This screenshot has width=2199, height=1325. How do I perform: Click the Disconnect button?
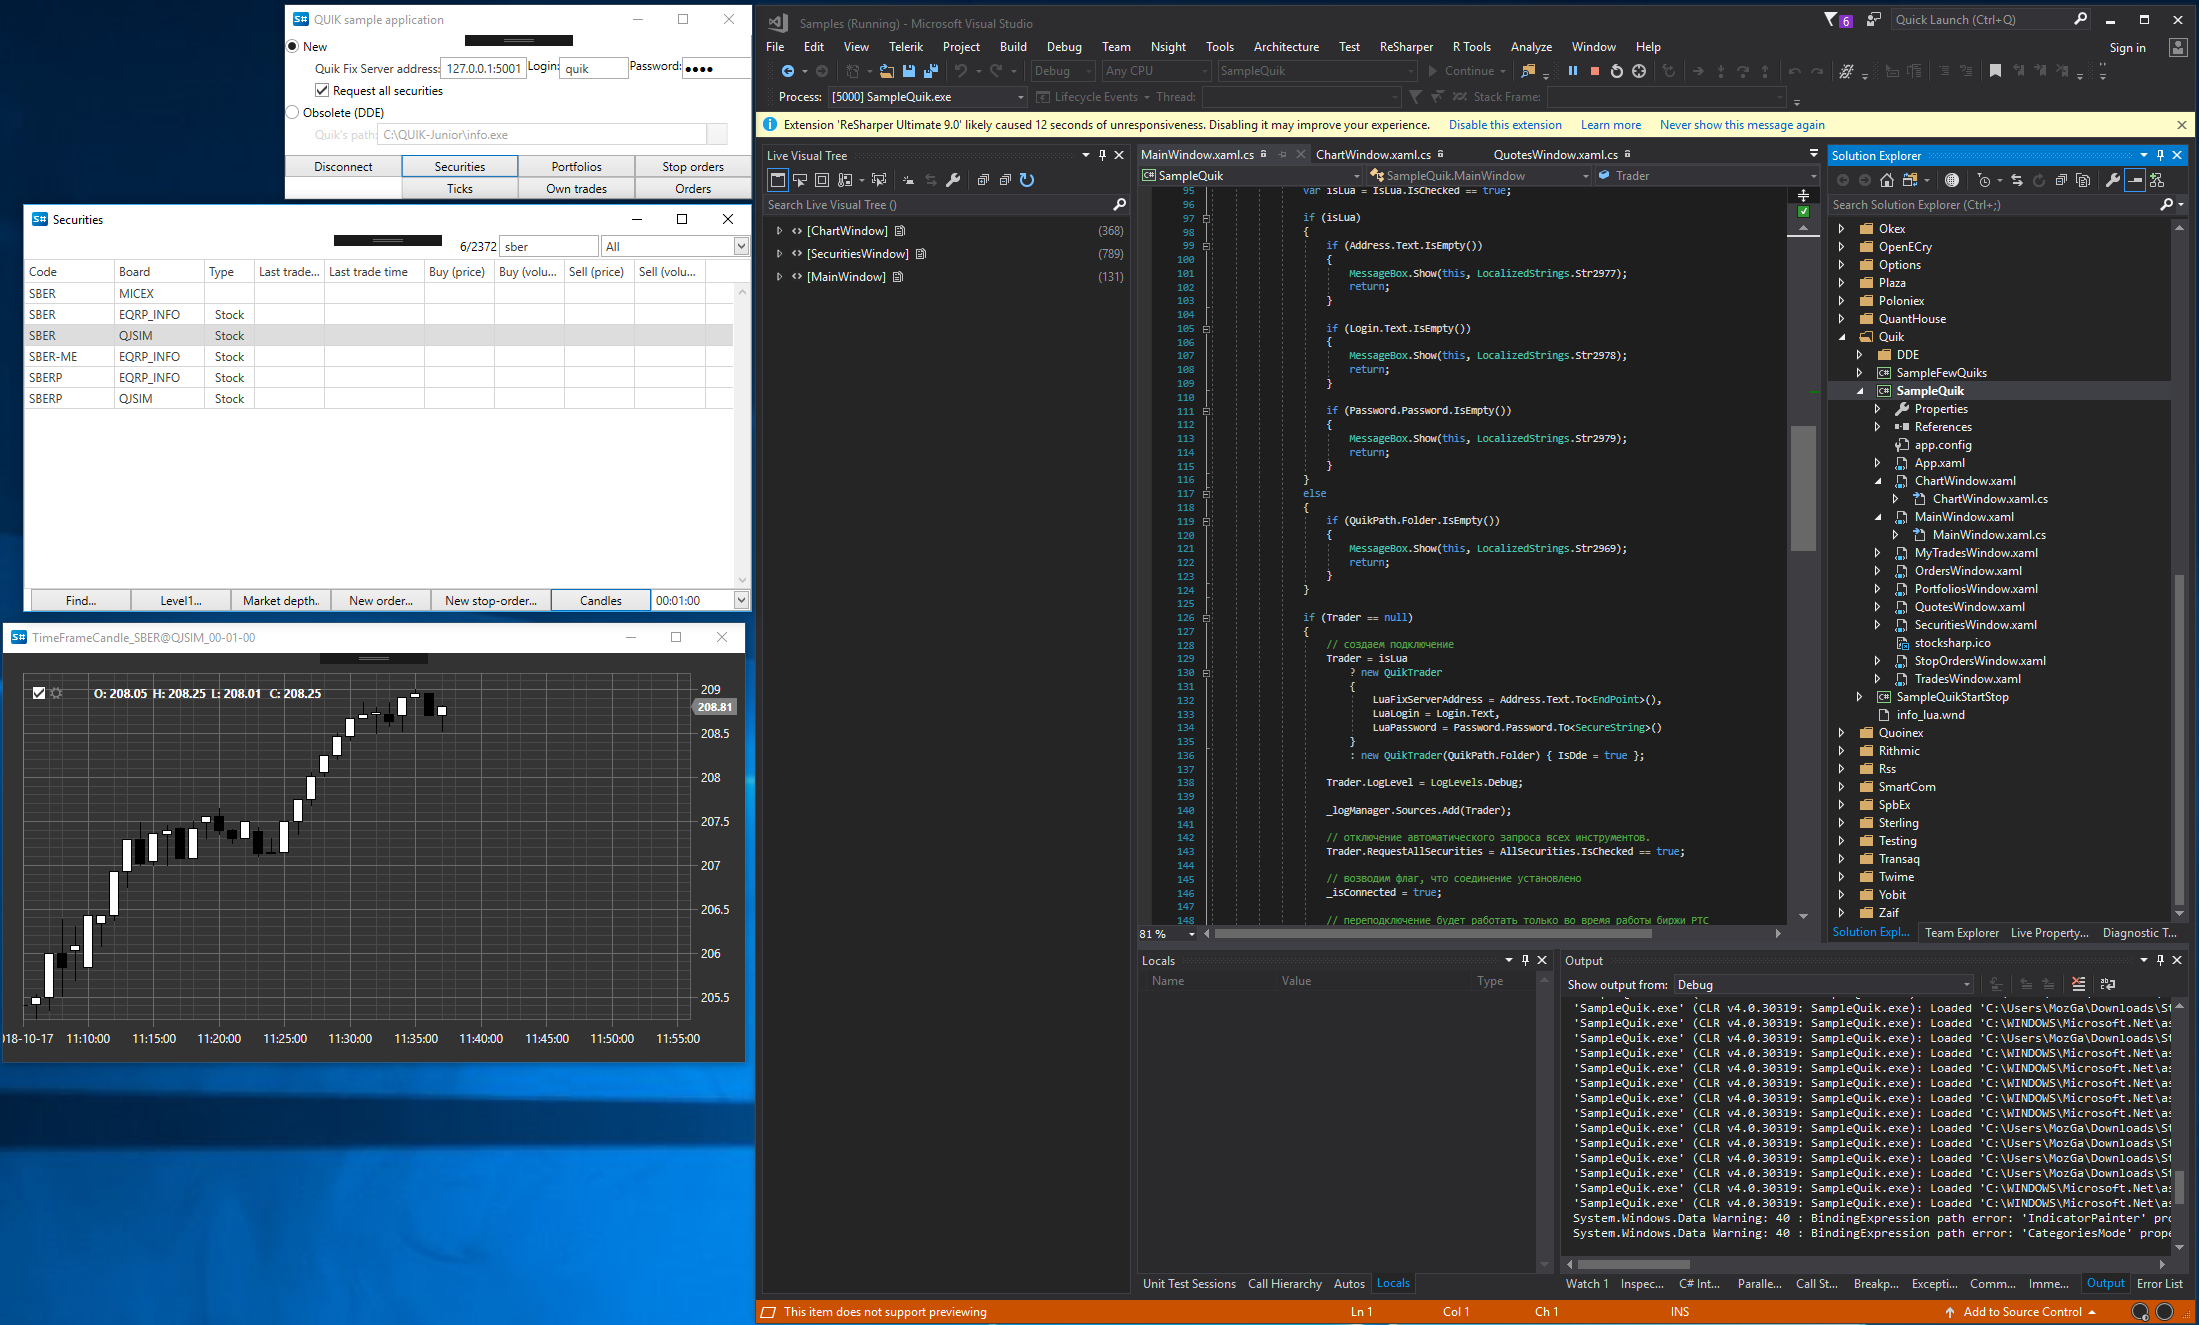pos(343,167)
